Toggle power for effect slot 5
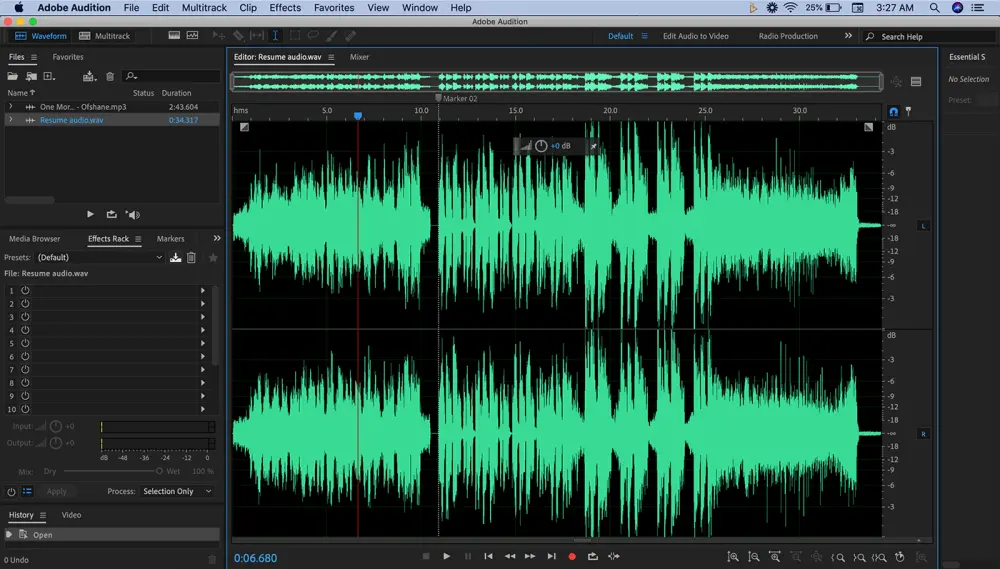This screenshot has height=569, width=1000. [x=25, y=343]
